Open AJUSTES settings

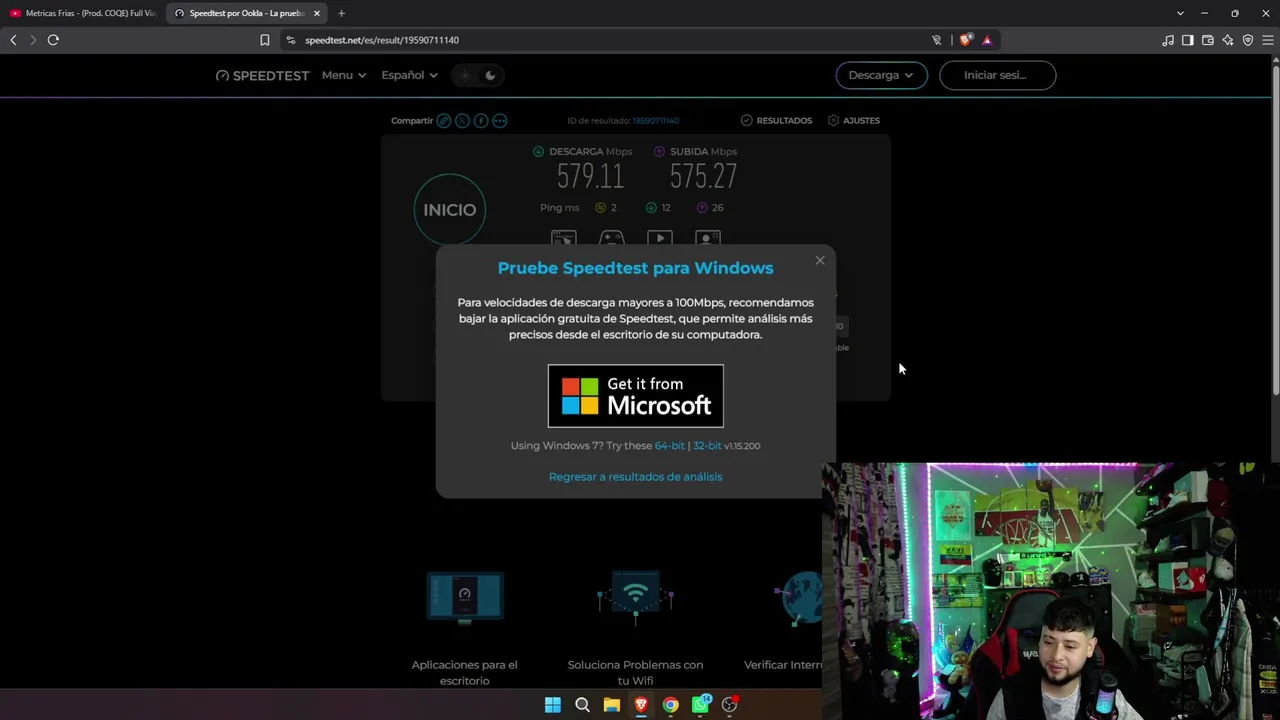click(x=854, y=121)
